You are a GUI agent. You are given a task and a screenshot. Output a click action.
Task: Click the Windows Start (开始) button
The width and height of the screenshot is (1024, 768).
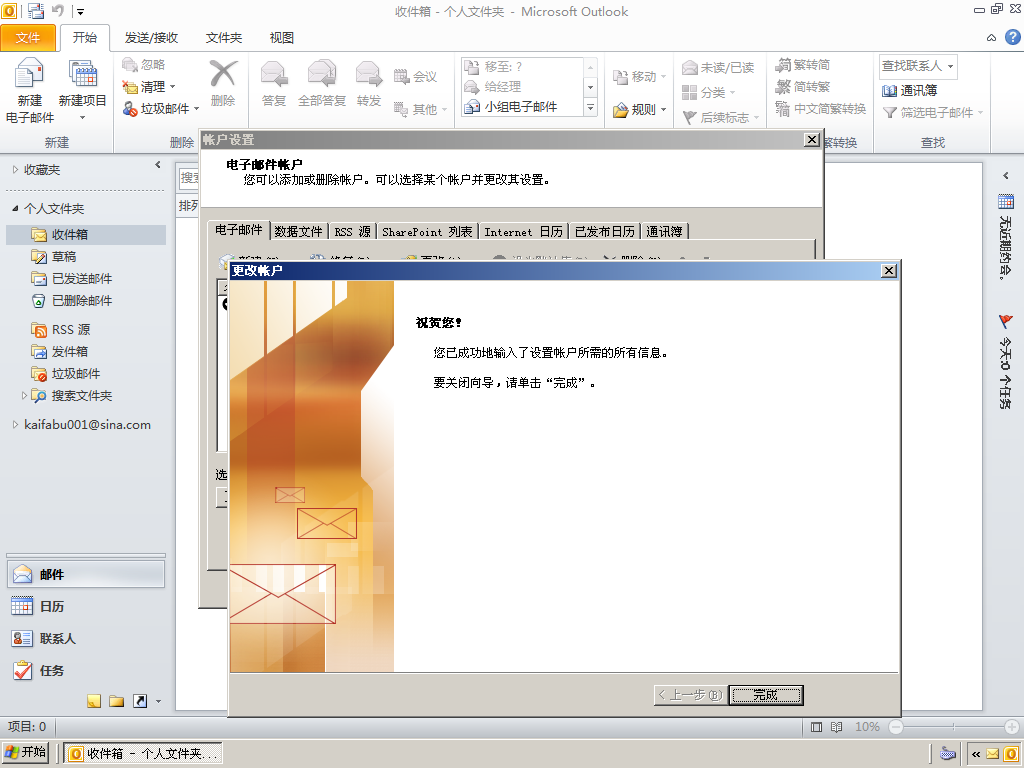click(x=25, y=752)
